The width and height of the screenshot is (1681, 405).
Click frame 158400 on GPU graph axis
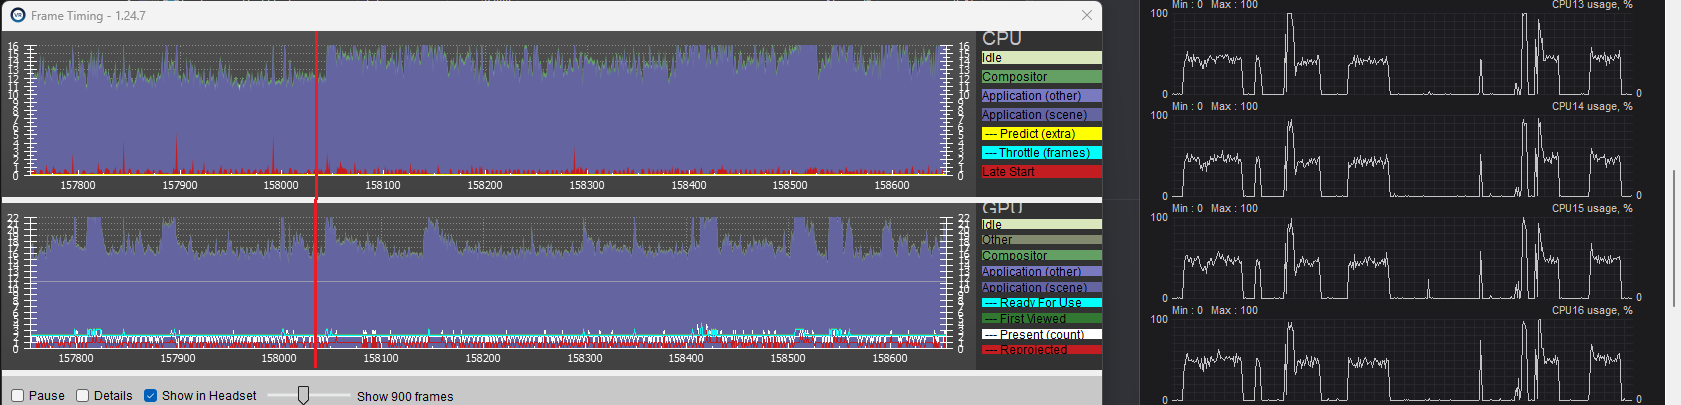click(686, 358)
